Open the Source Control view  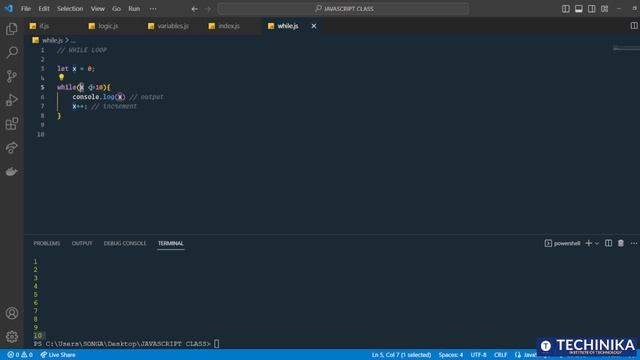pos(12,76)
